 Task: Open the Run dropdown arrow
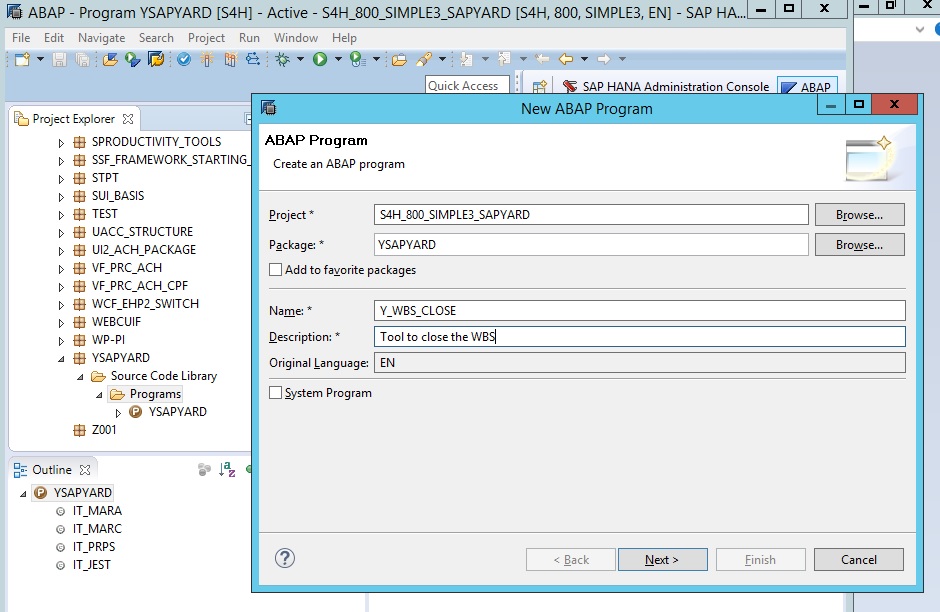pyautogui.click(x=338, y=59)
